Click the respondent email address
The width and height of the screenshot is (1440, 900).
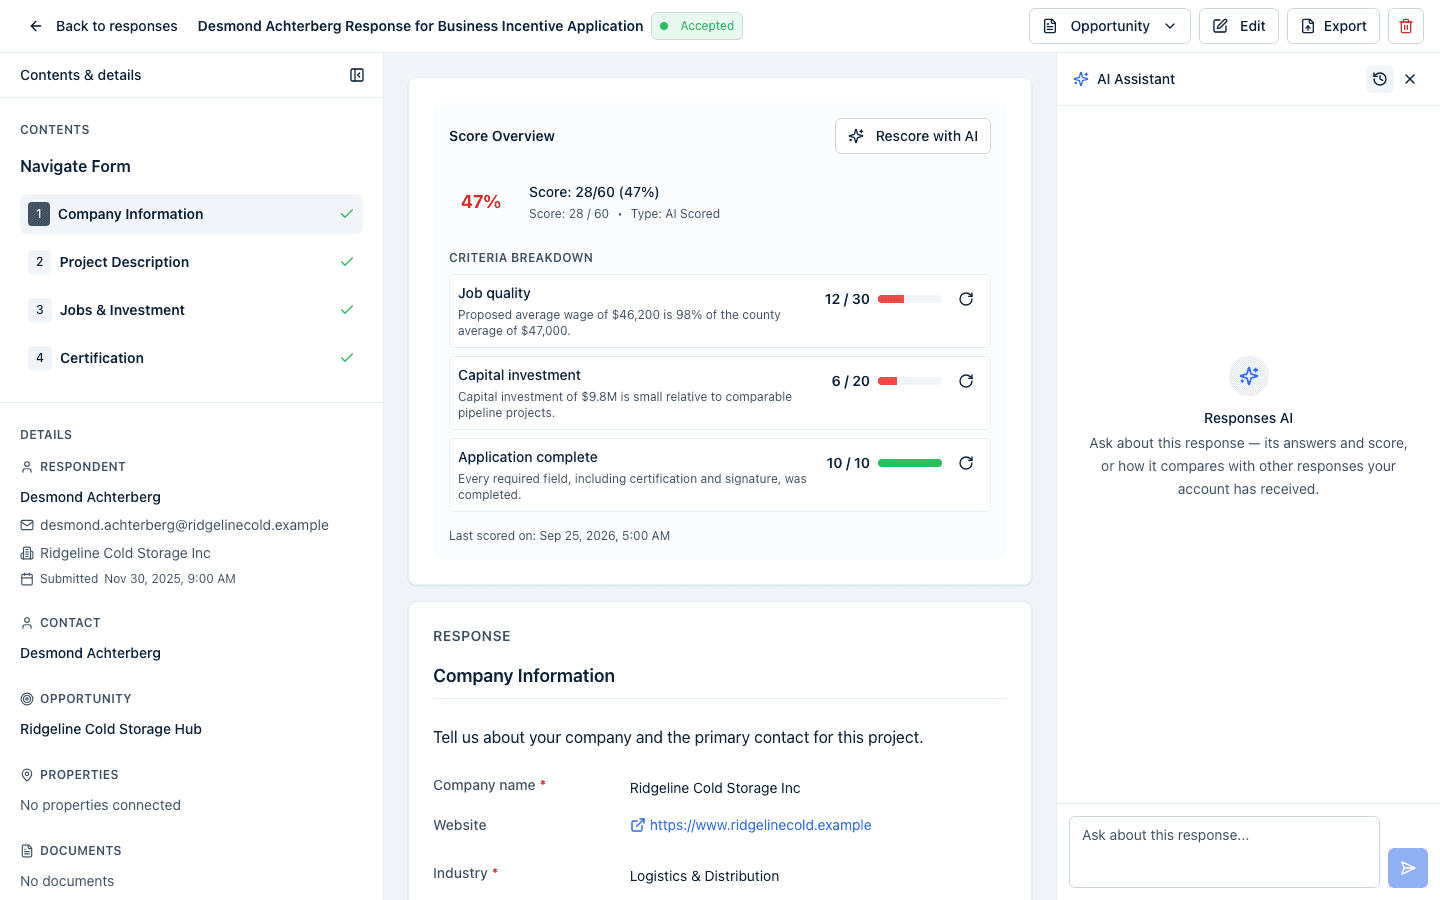184,525
